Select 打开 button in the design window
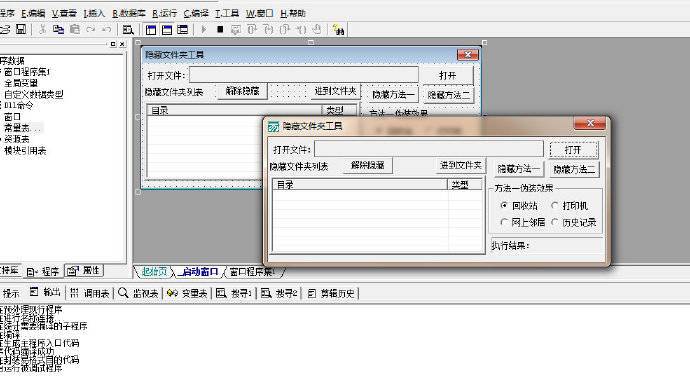This screenshot has height=379, width=690. pyautogui.click(x=448, y=75)
